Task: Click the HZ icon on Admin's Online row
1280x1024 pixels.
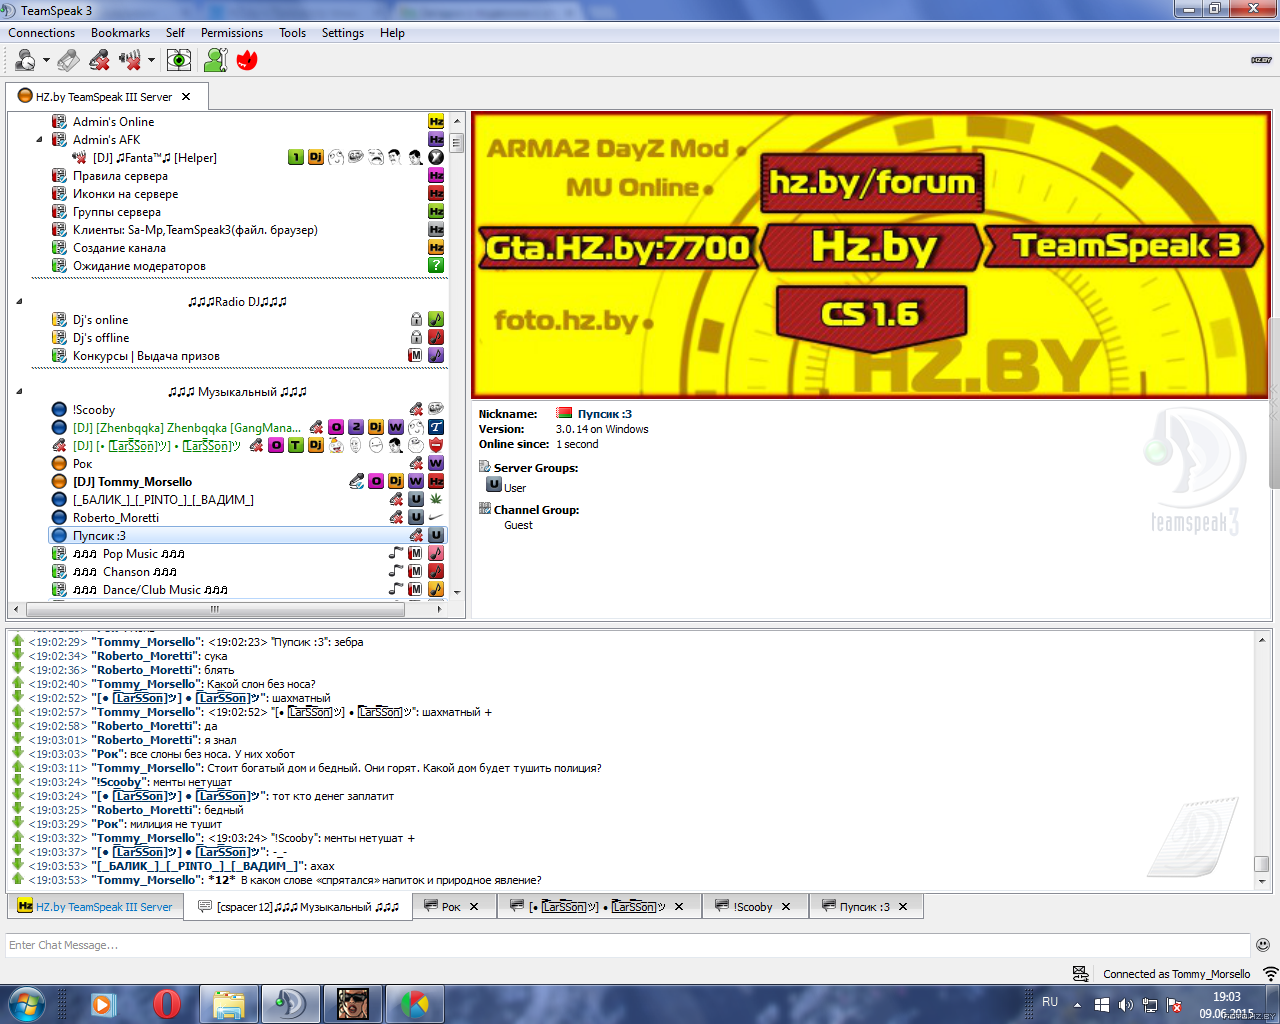Action: [x=436, y=121]
